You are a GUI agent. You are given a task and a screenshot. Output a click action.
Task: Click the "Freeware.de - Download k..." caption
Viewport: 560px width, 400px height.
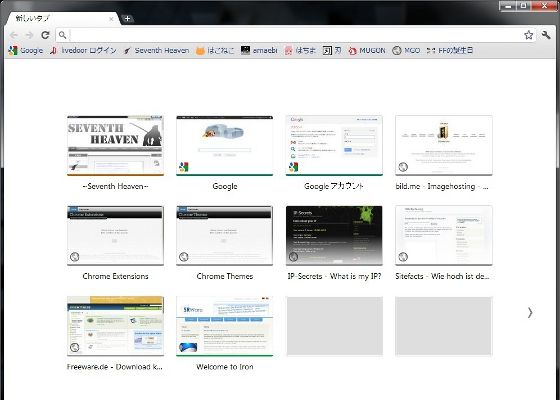[115, 367]
